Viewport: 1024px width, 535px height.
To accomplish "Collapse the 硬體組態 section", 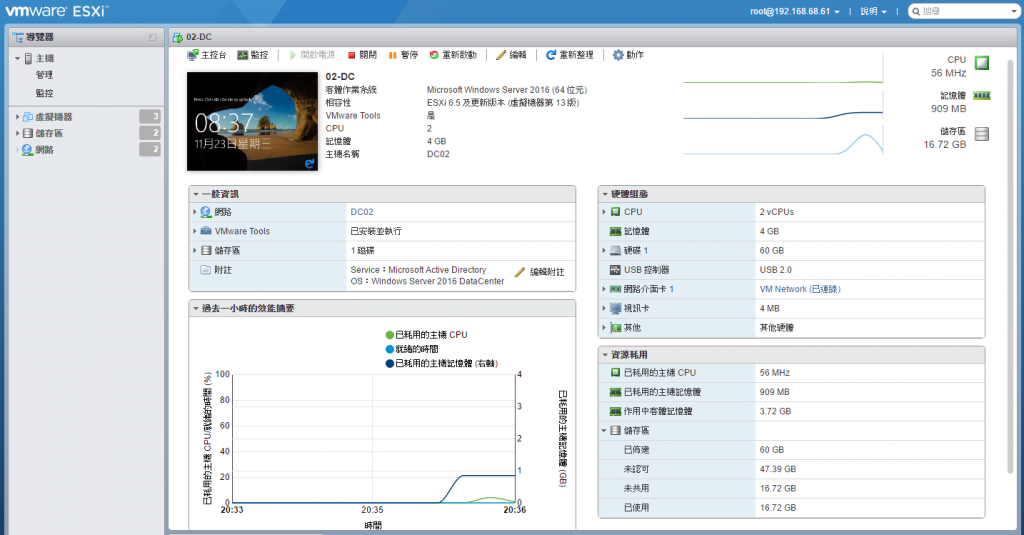I will coord(605,194).
